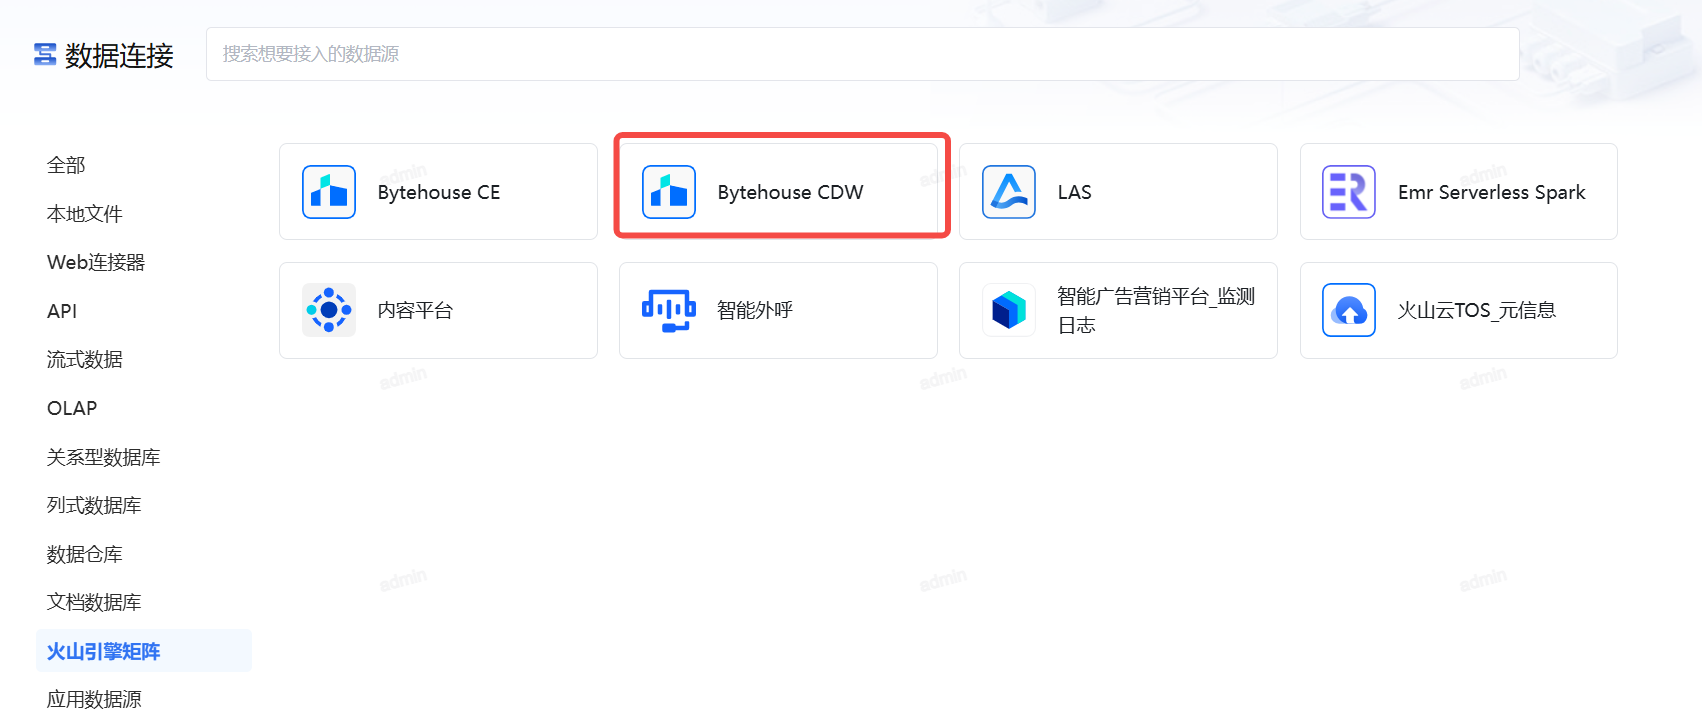Click the 智能广告营销平台 cube icon

coord(1009,310)
